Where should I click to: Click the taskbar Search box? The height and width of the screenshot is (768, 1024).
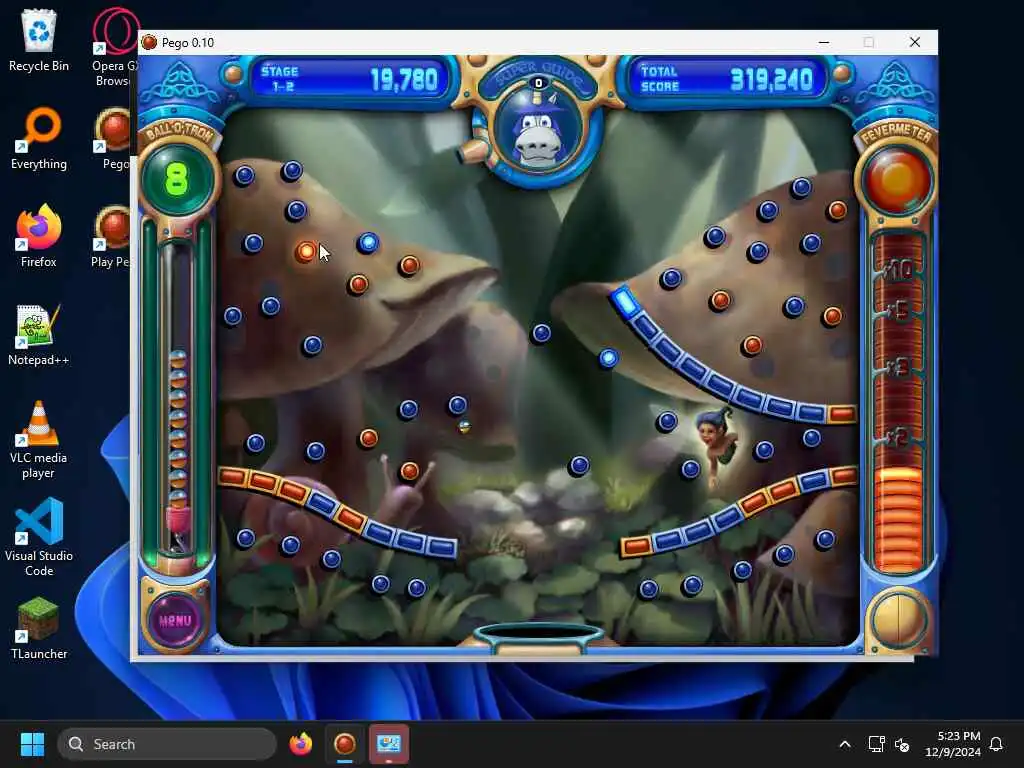[167, 744]
